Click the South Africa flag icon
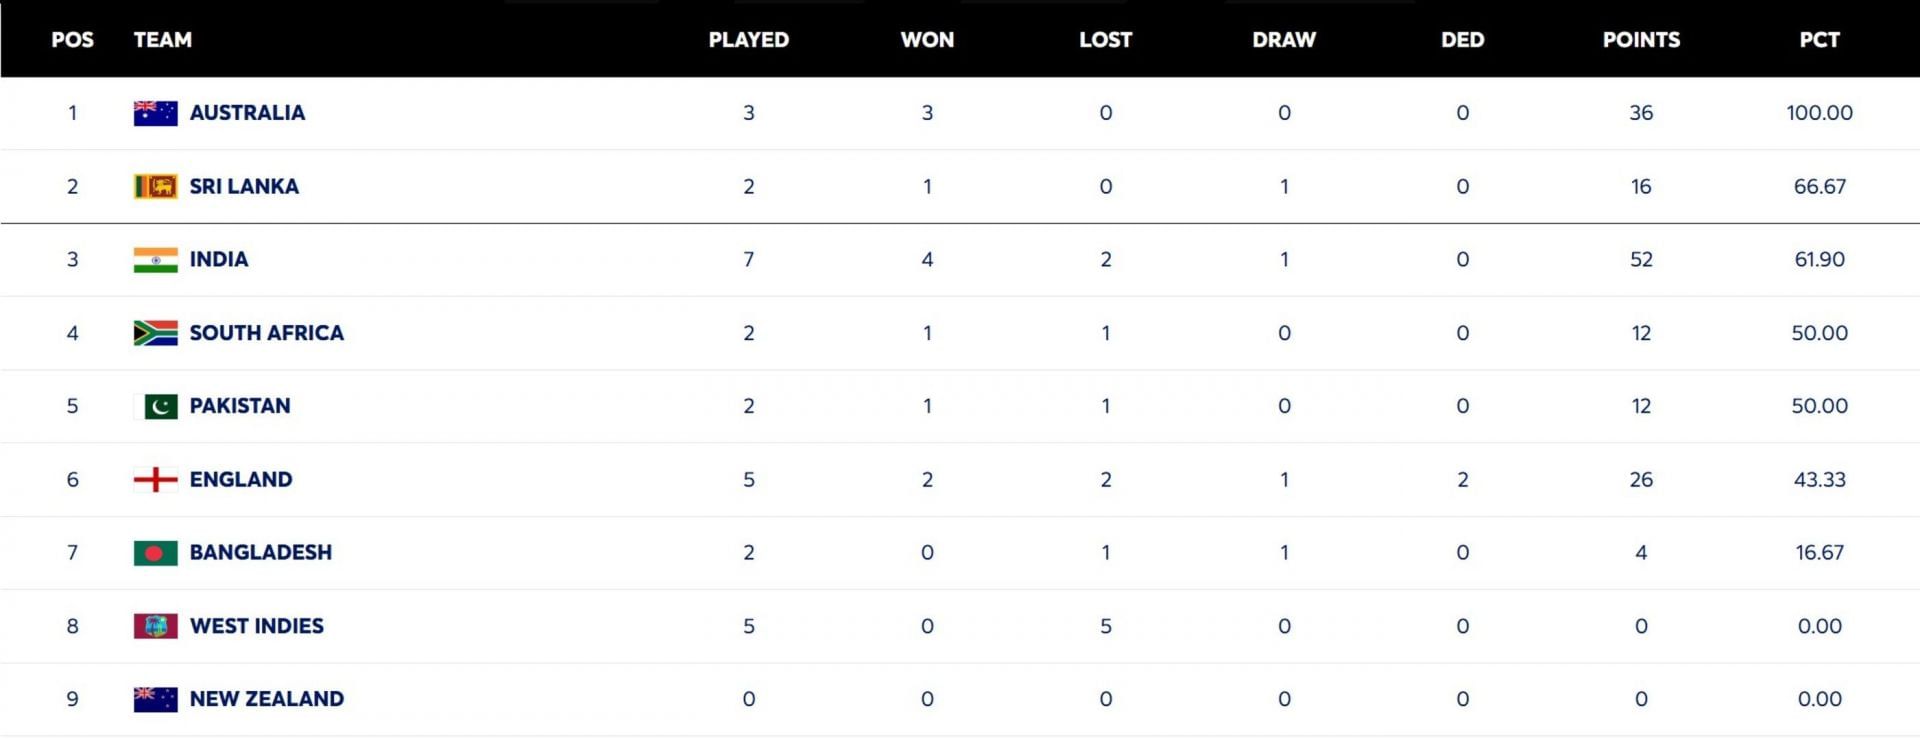 tap(155, 333)
